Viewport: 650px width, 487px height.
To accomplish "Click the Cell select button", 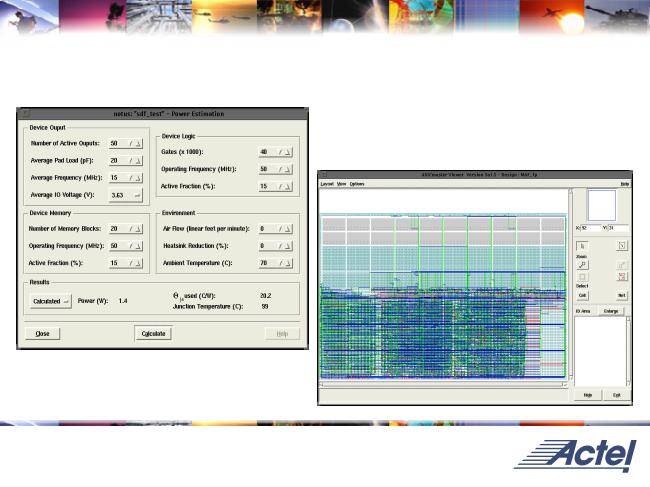I will tap(583, 295).
